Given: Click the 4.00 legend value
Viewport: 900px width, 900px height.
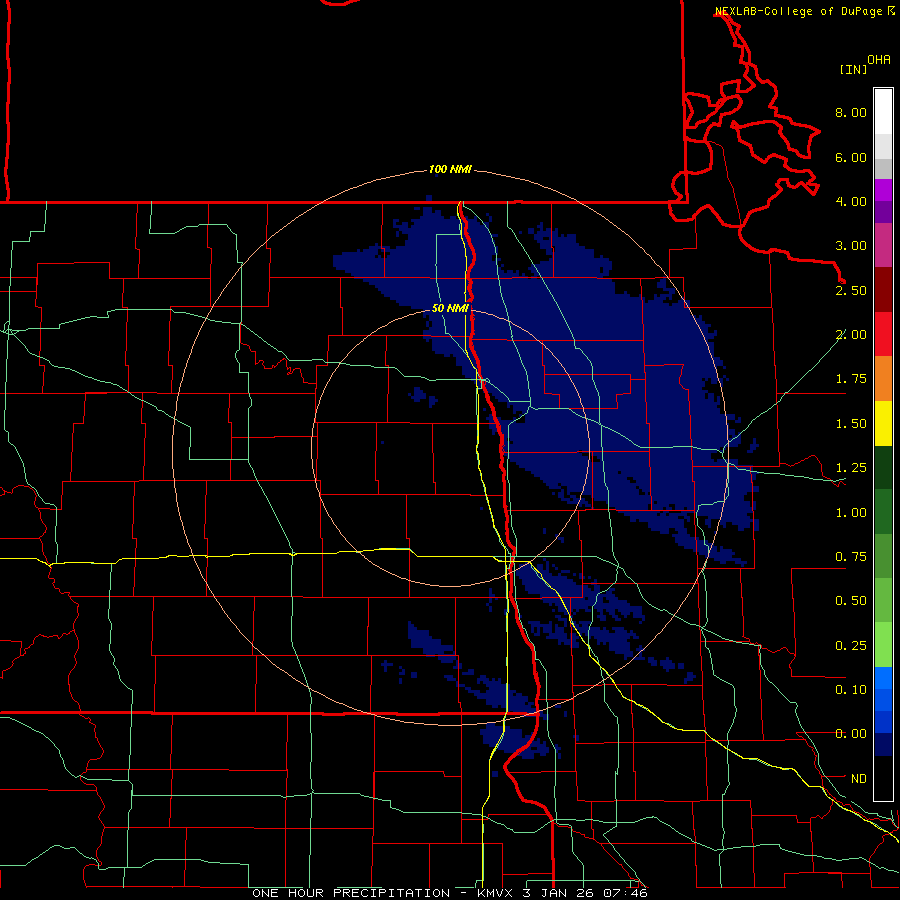Looking at the screenshot, I should [851, 201].
